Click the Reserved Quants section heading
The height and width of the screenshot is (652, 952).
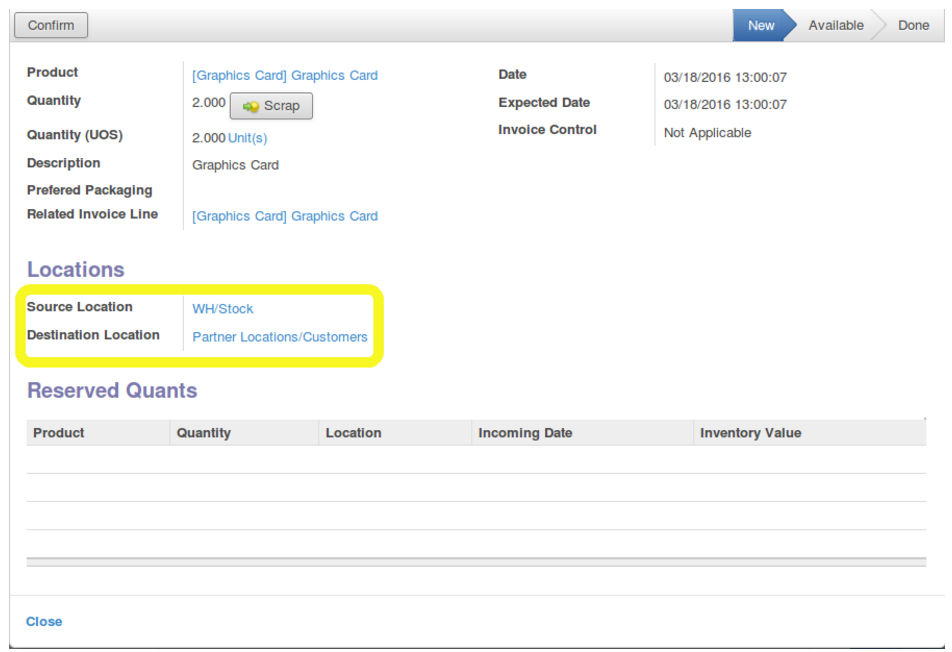(112, 390)
